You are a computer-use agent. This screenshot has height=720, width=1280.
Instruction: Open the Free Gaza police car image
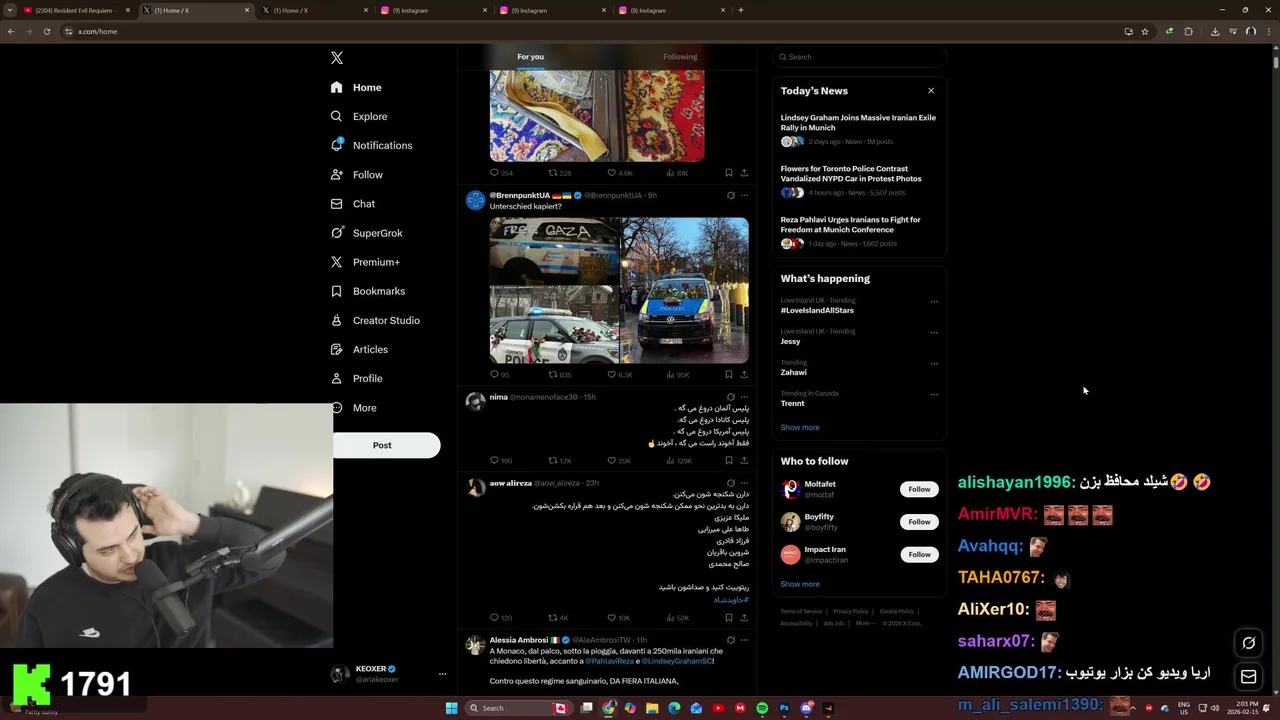click(x=554, y=251)
